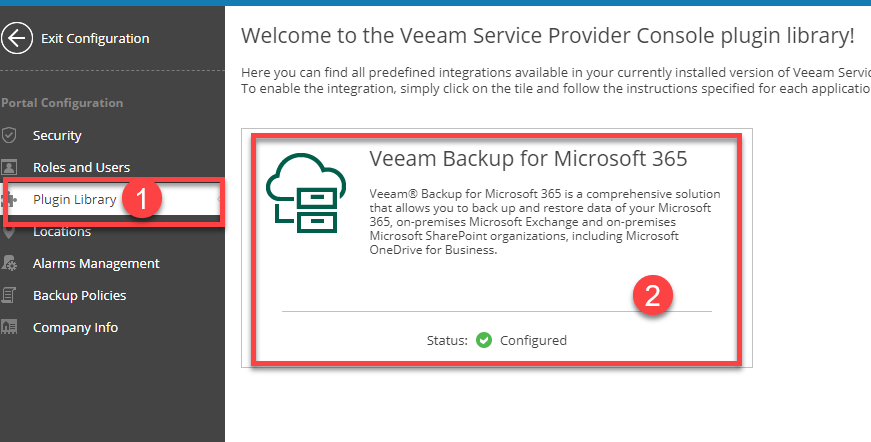Viewport: 871px width, 442px height.
Task: Click the green Configured status checkmark
Action: [x=484, y=340]
